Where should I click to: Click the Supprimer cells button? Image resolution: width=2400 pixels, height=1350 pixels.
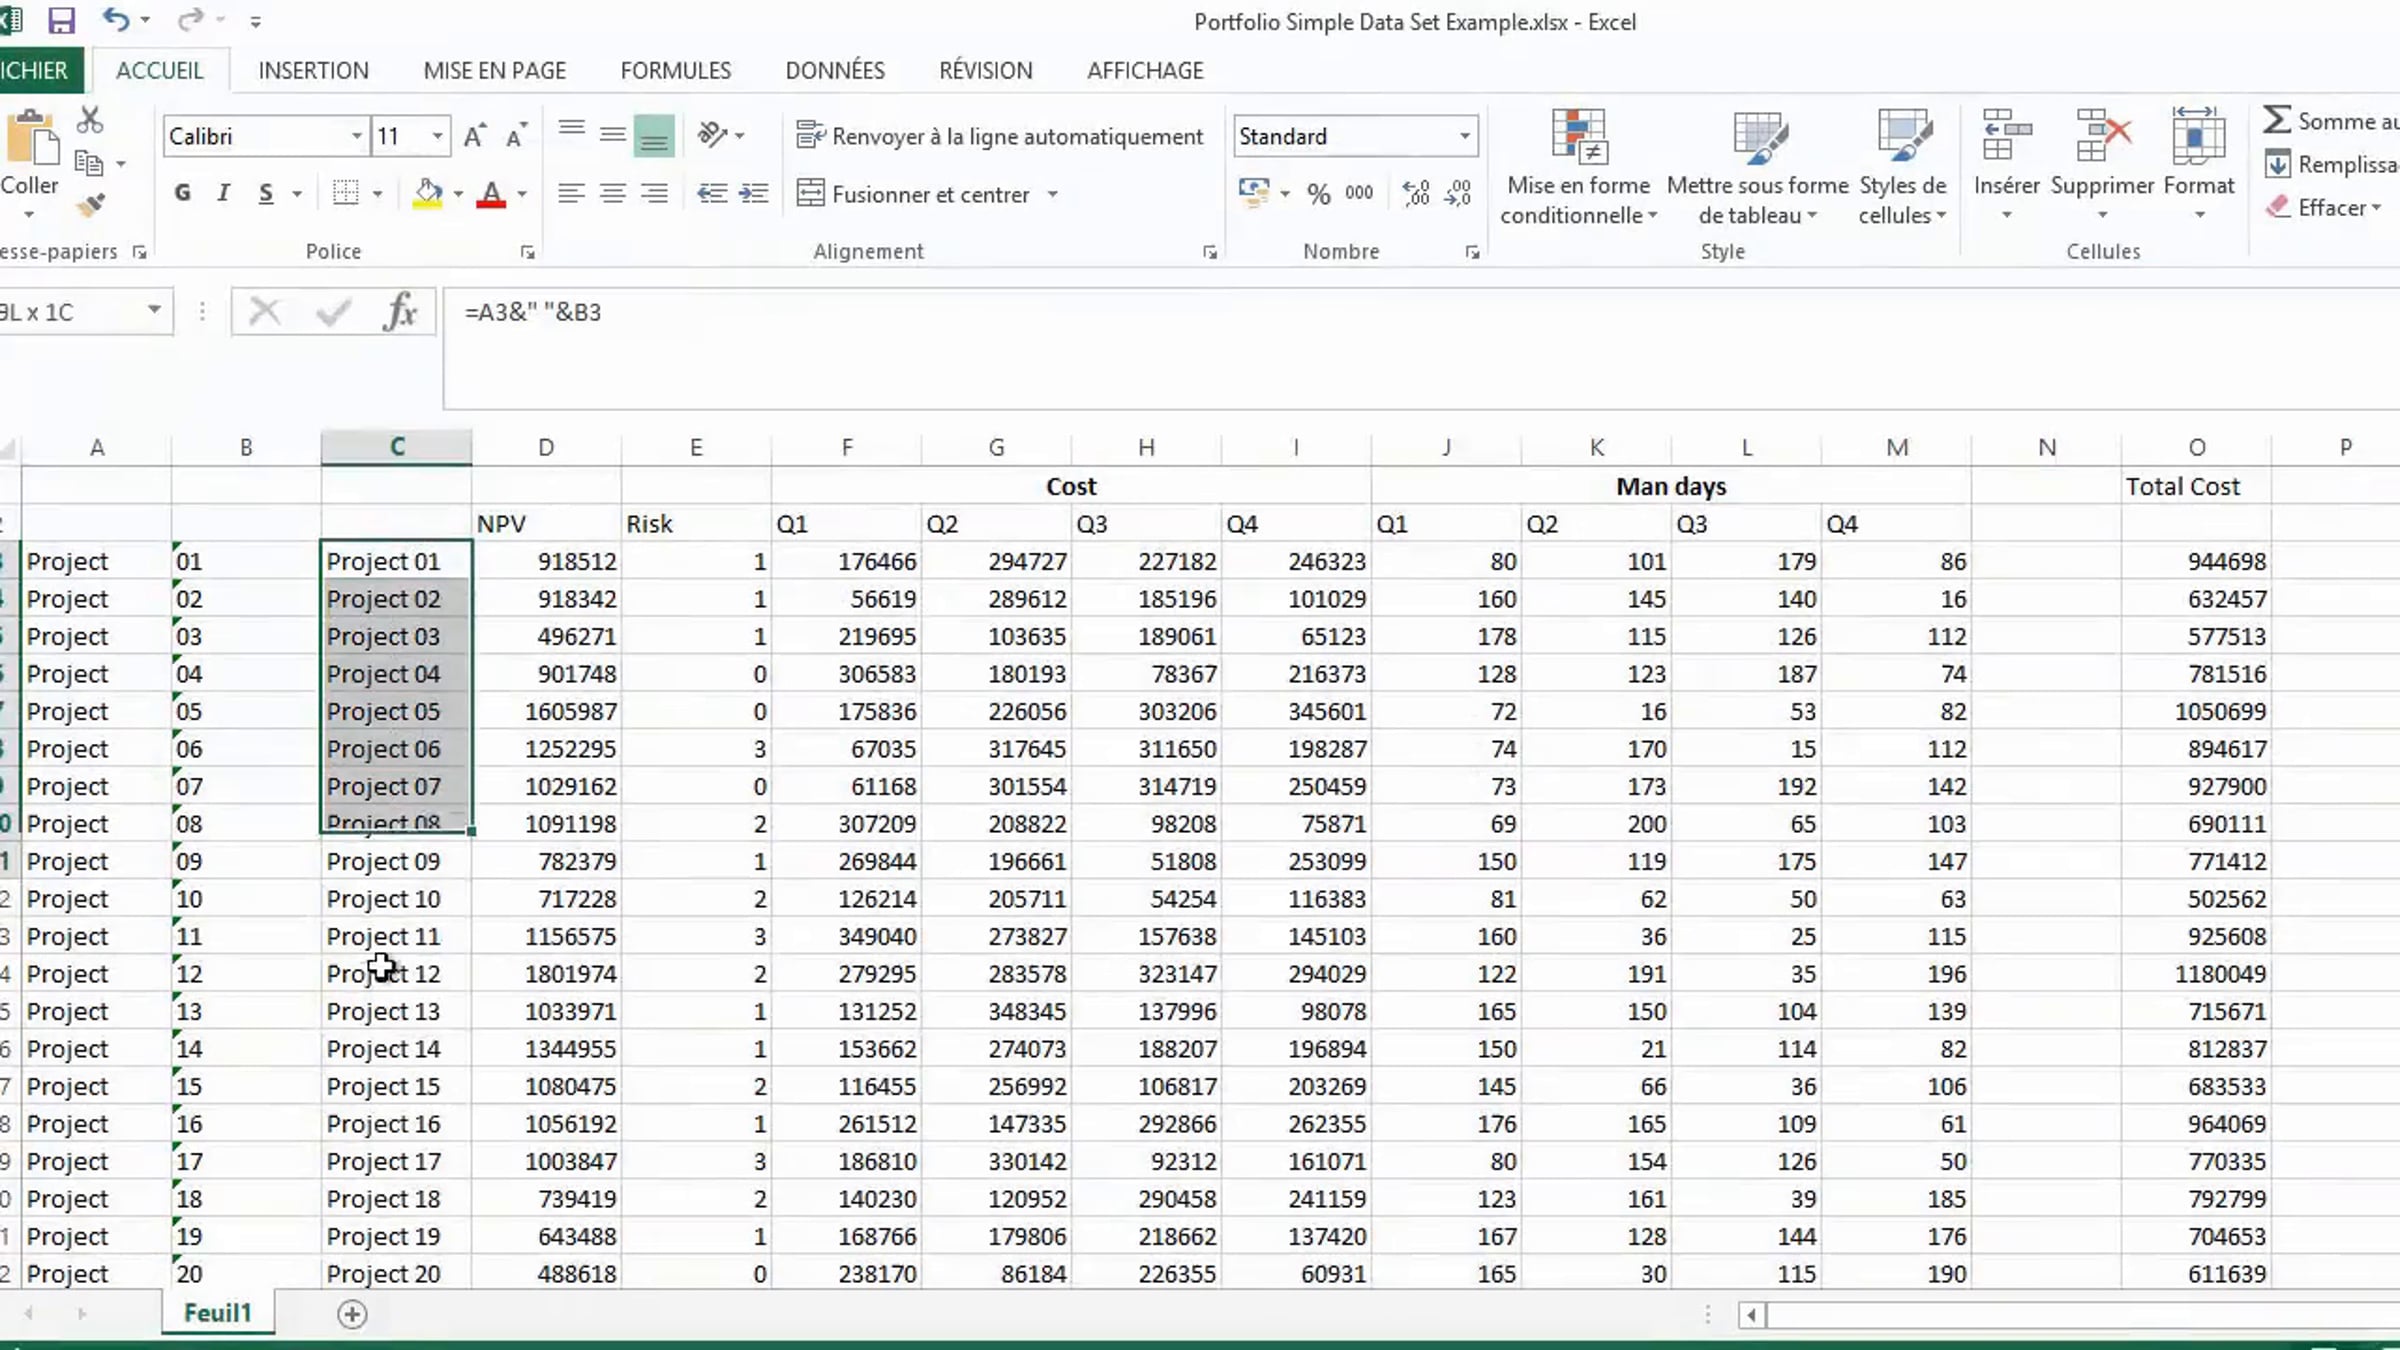2102,166
